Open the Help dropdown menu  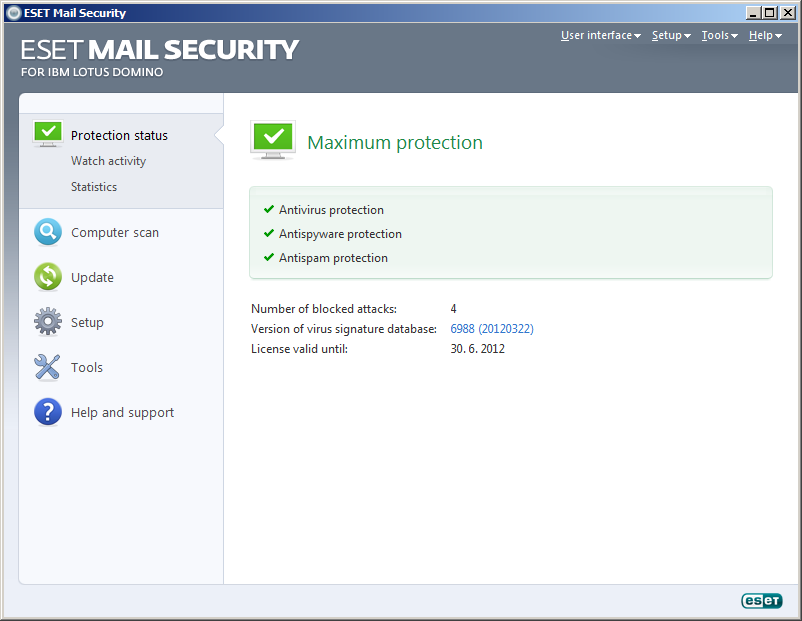point(765,35)
